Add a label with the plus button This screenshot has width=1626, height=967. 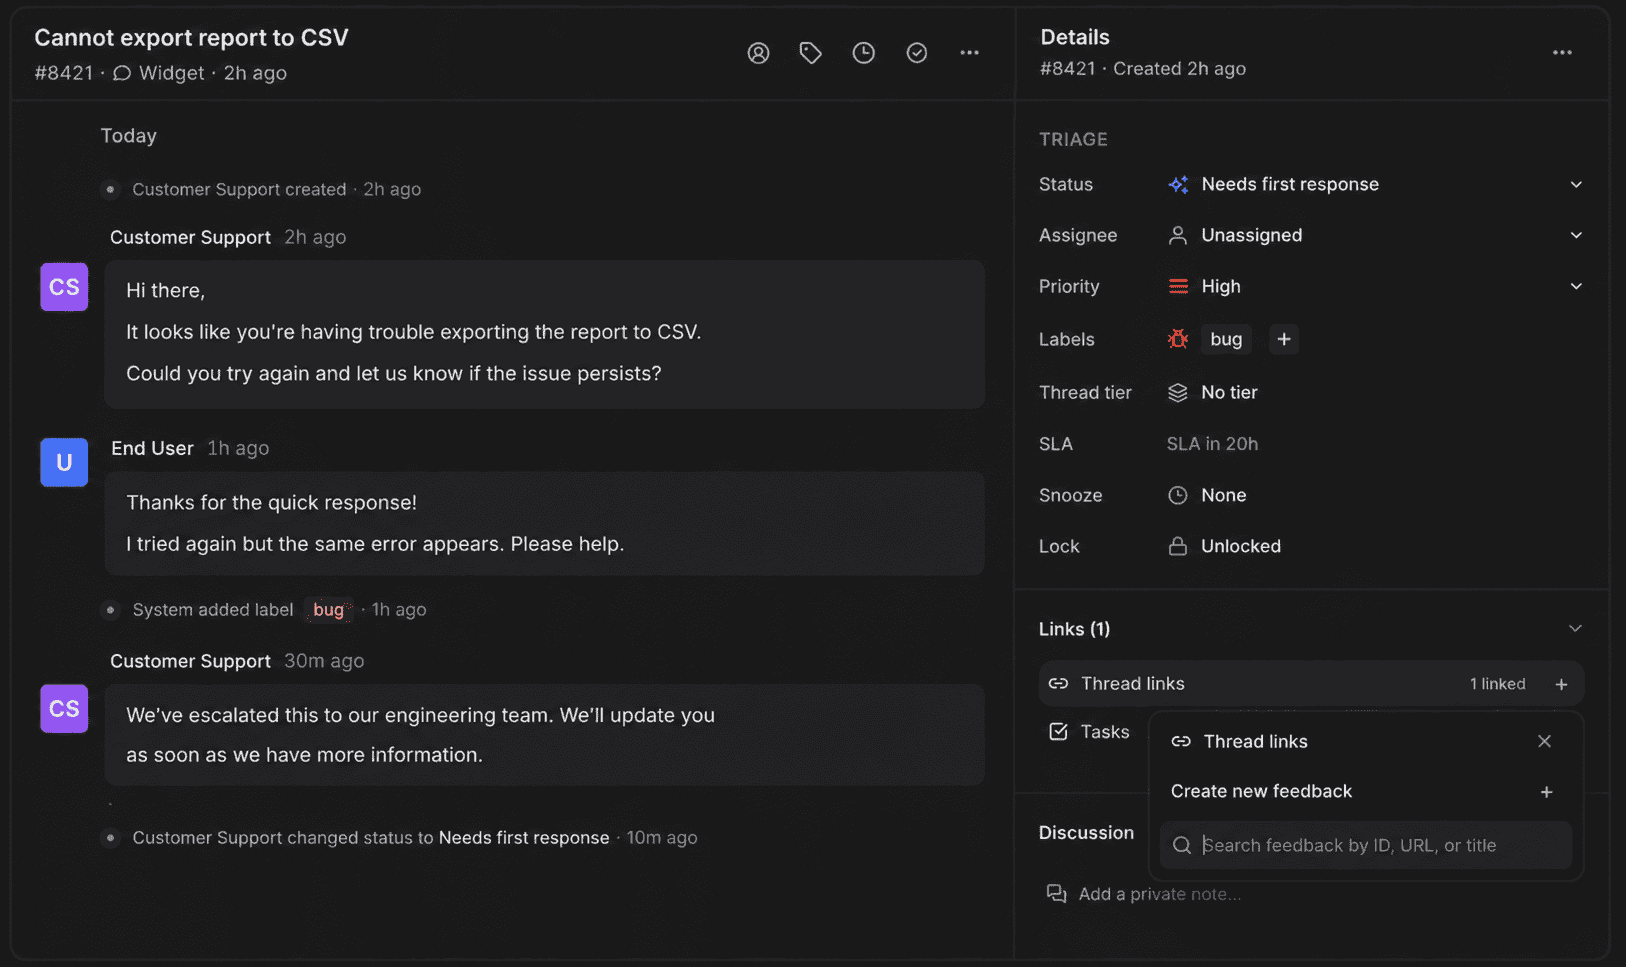[1284, 339]
